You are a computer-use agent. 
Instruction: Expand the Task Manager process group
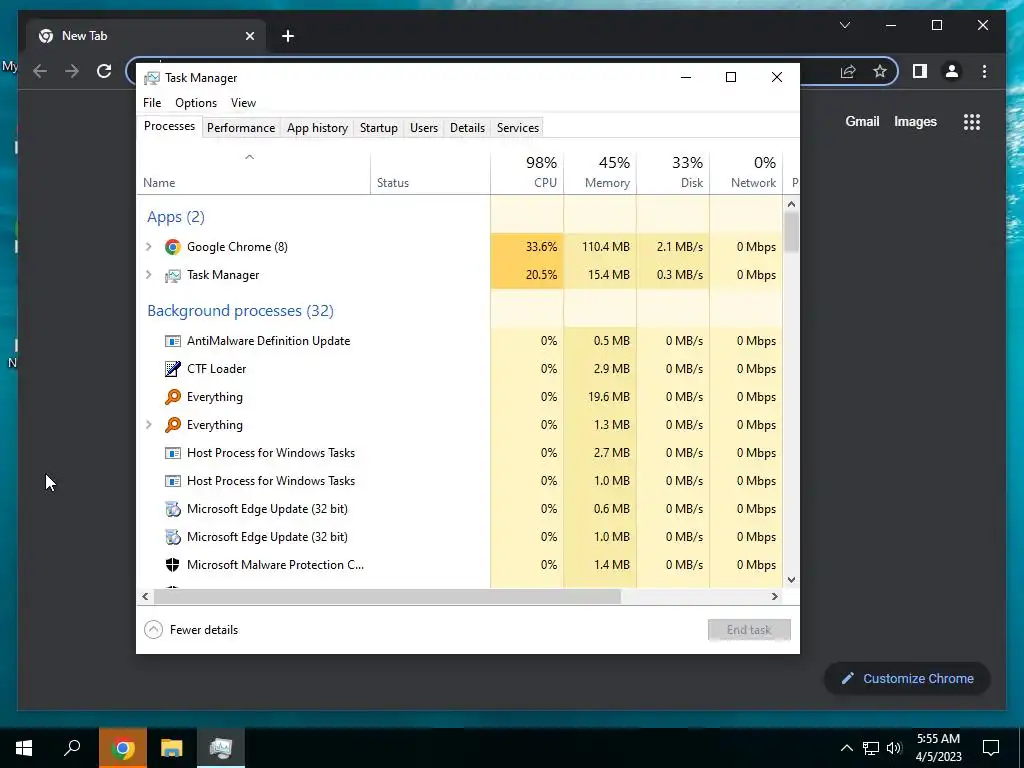[x=149, y=275]
